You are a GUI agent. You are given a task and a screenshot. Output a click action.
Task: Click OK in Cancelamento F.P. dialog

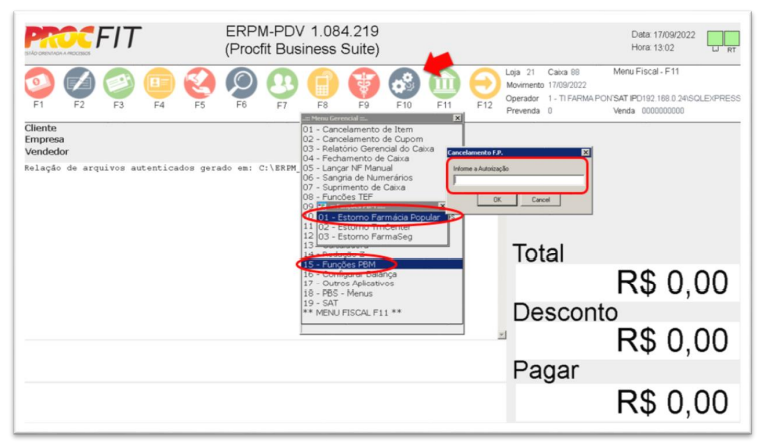[x=497, y=200]
